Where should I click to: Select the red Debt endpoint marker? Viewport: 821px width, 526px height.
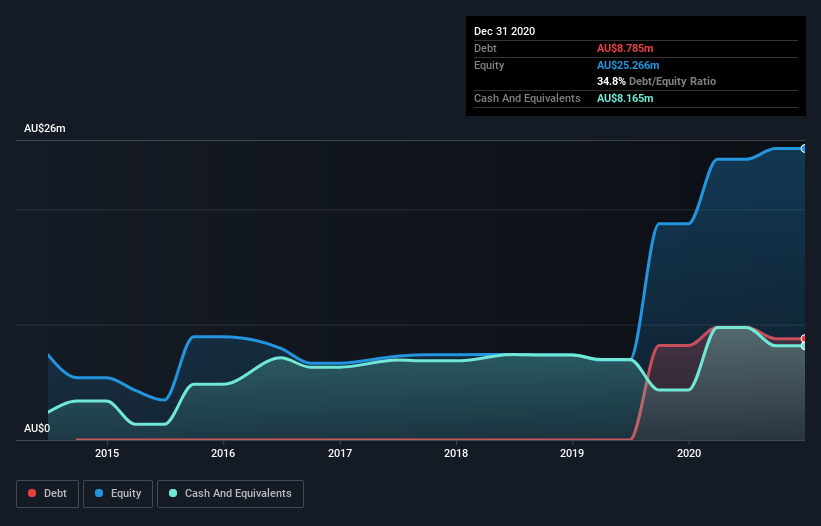[x=804, y=338]
